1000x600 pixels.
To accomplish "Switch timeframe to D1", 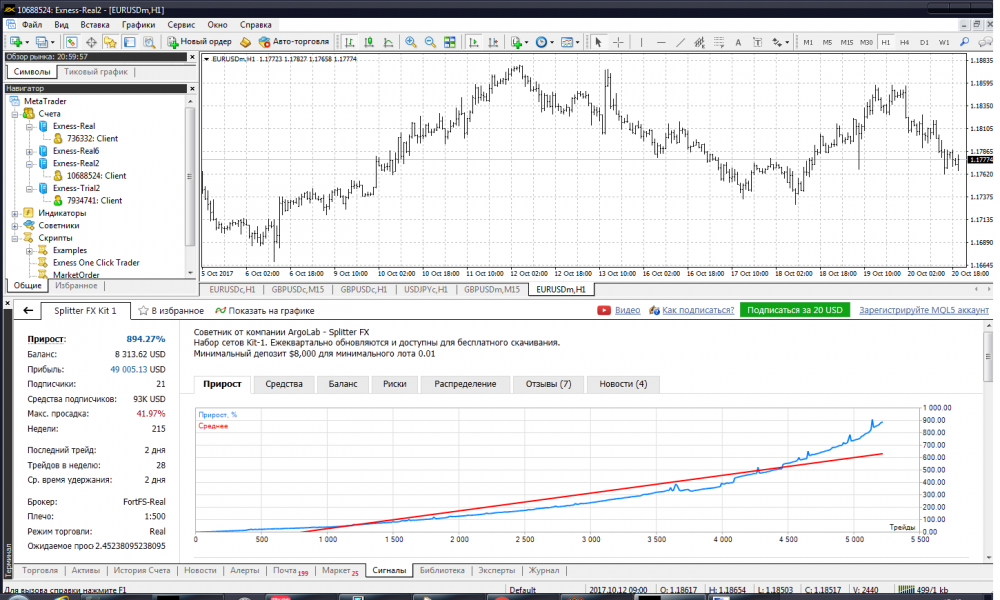I will [924, 42].
